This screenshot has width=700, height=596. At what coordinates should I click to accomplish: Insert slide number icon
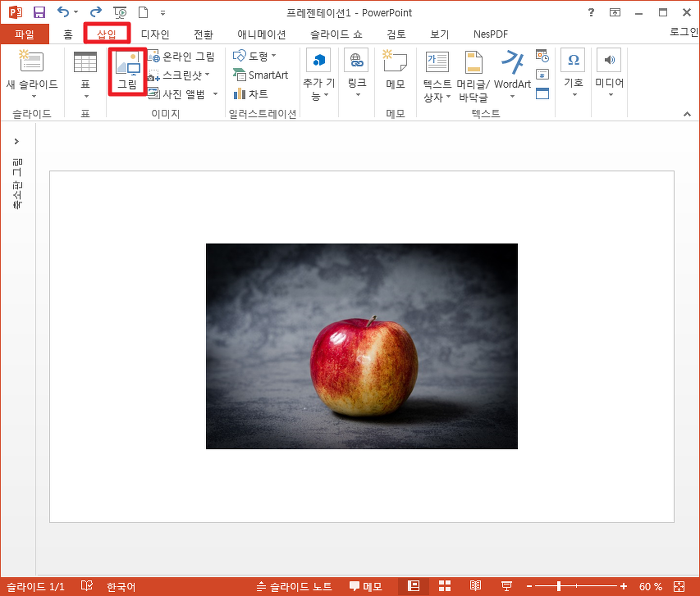coord(542,75)
